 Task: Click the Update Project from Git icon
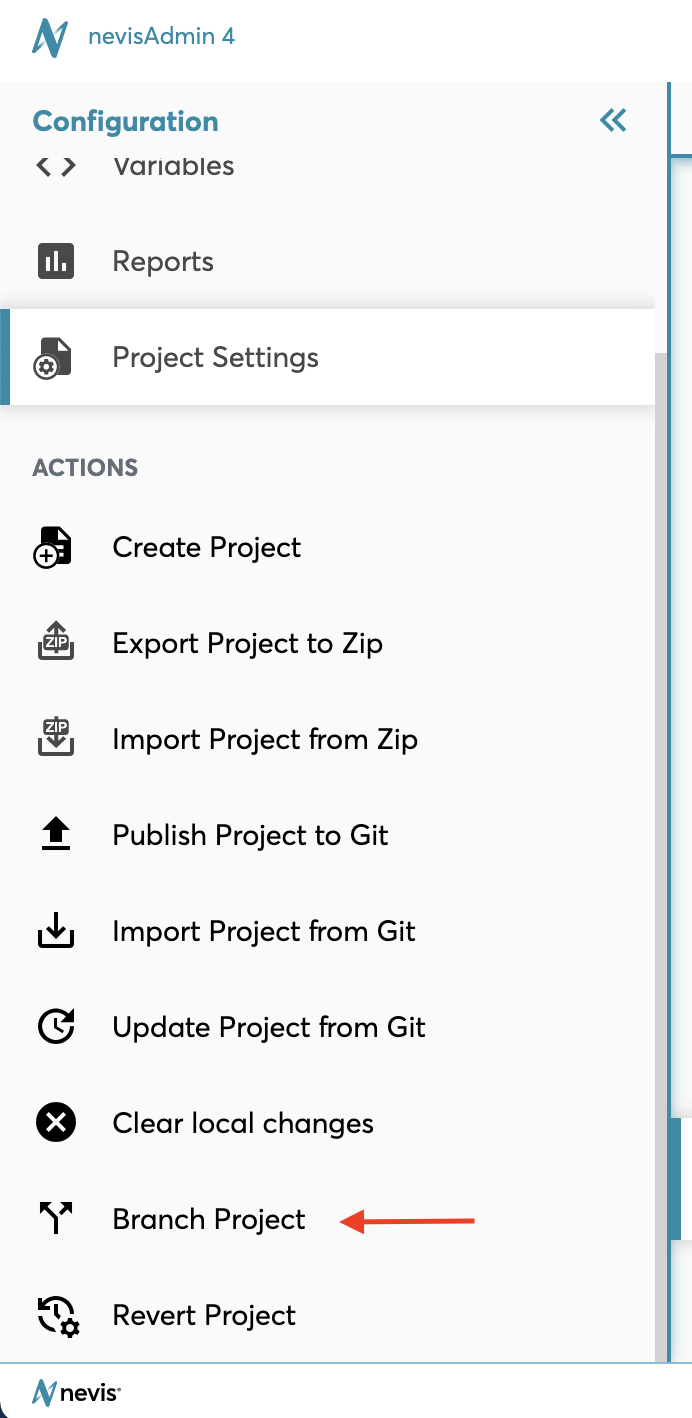pos(56,1027)
